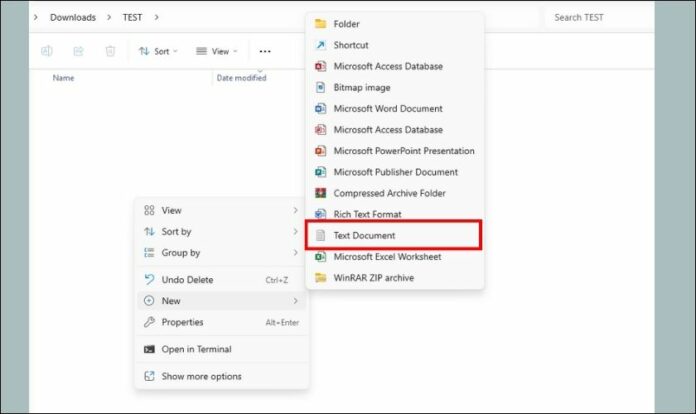Image resolution: width=696 pixels, height=414 pixels.
Task: Click the WinRAR ZIP archive icon
Action: pos(320,278)
